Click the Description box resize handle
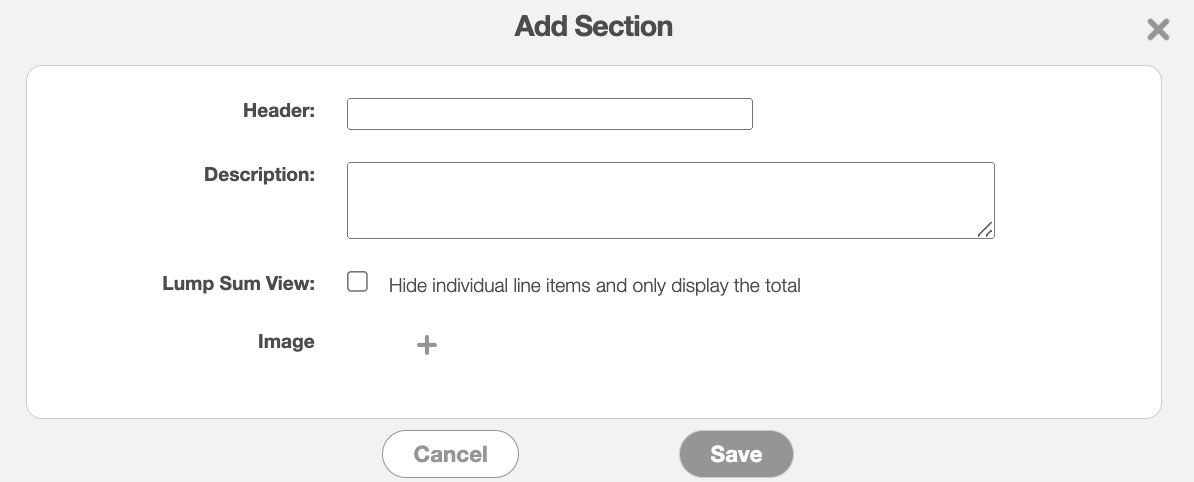The height and width of the screenshot is (482, 1194). (985, 230)
